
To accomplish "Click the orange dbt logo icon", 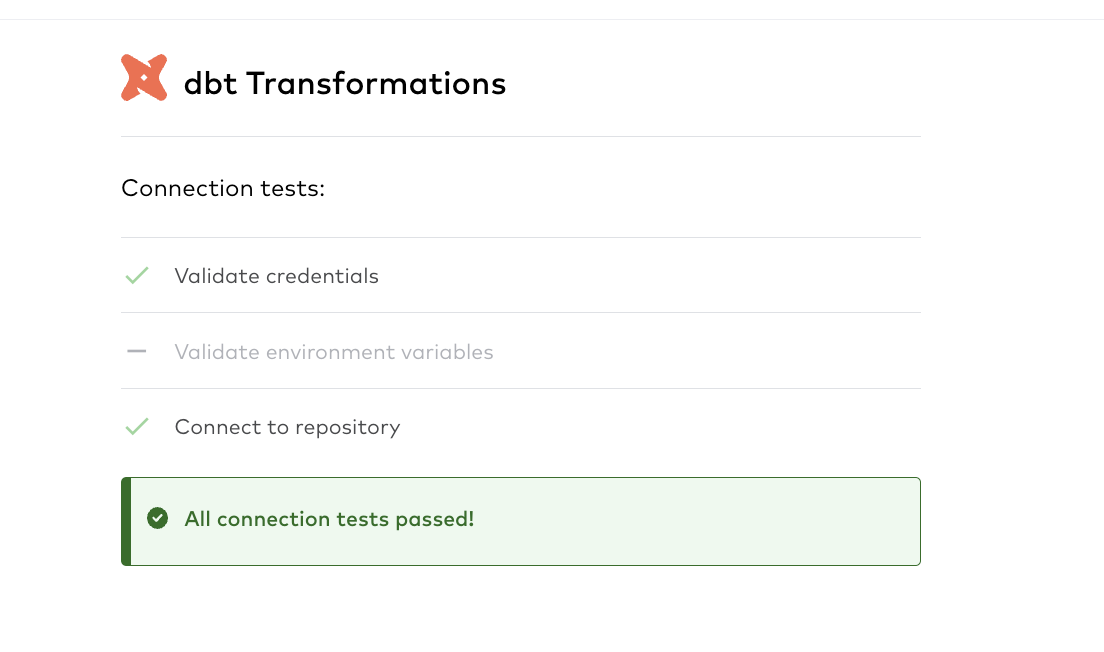I will [x=144, y=77].
